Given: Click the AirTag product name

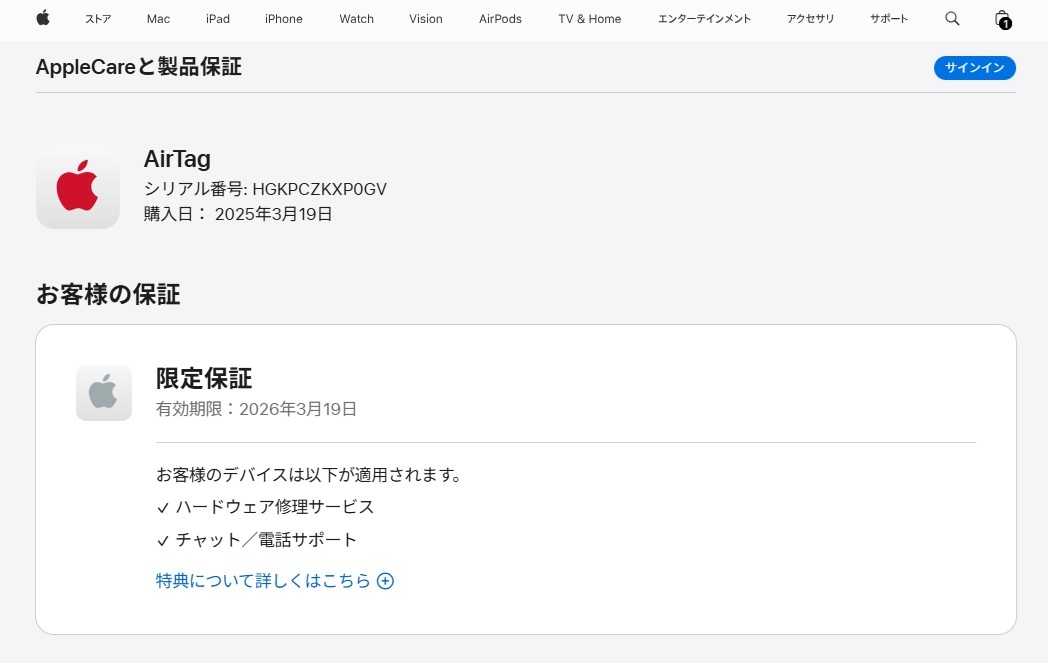Looking at the screenshot, I should coord(177,159).
